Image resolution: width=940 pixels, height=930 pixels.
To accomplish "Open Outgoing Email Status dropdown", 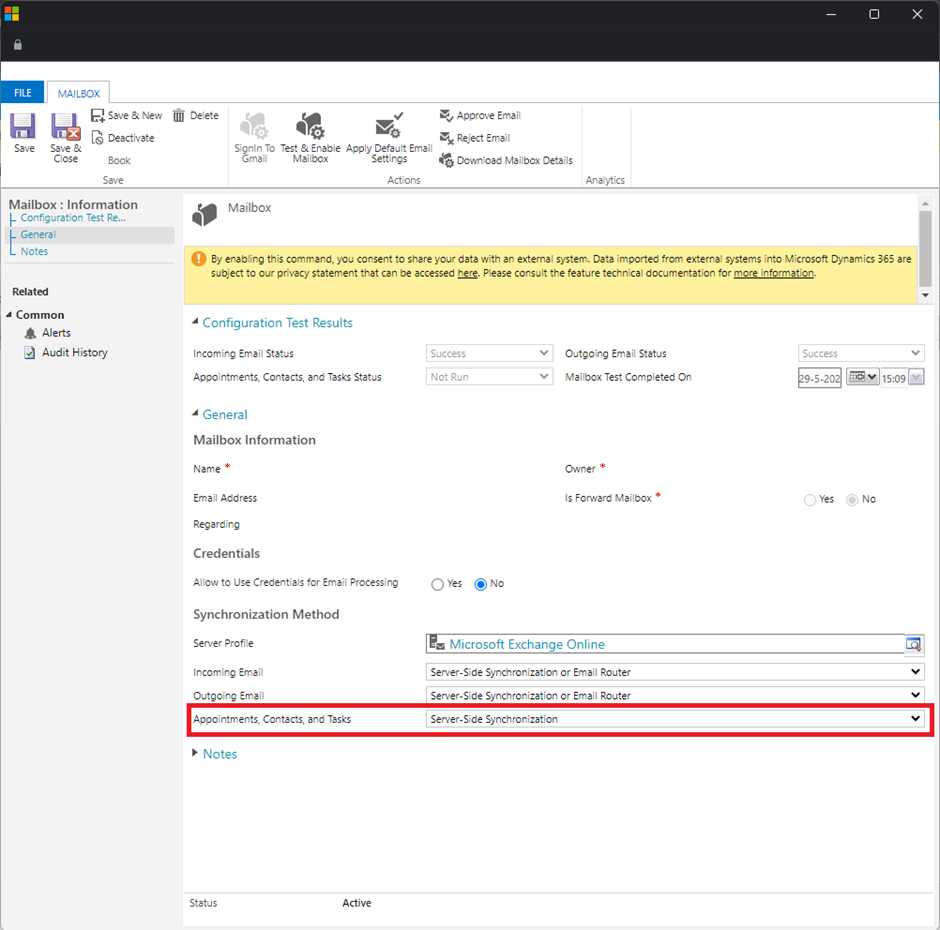I will click(x=861, y=353).
